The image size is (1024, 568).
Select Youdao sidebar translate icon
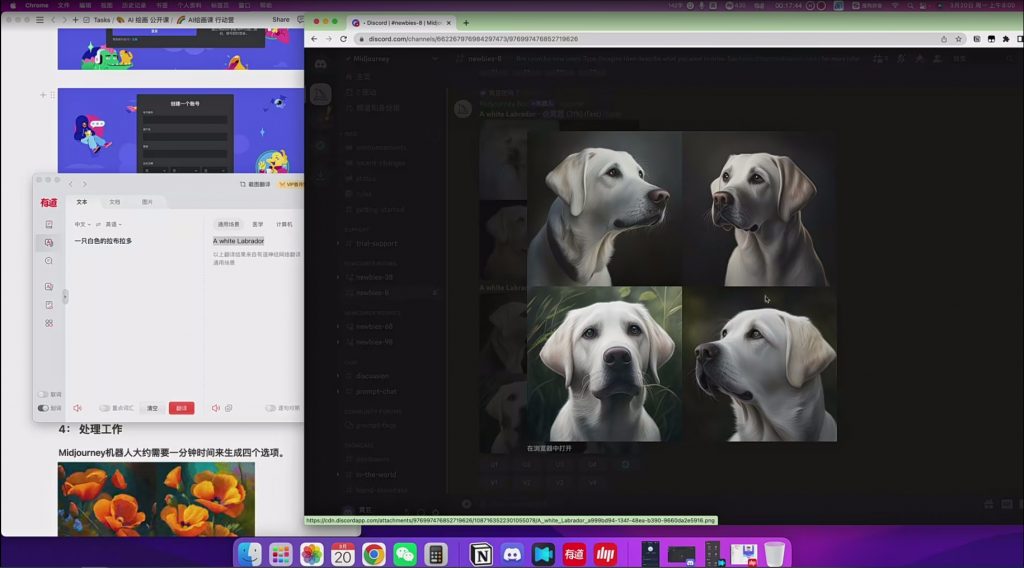pos(49,243)
